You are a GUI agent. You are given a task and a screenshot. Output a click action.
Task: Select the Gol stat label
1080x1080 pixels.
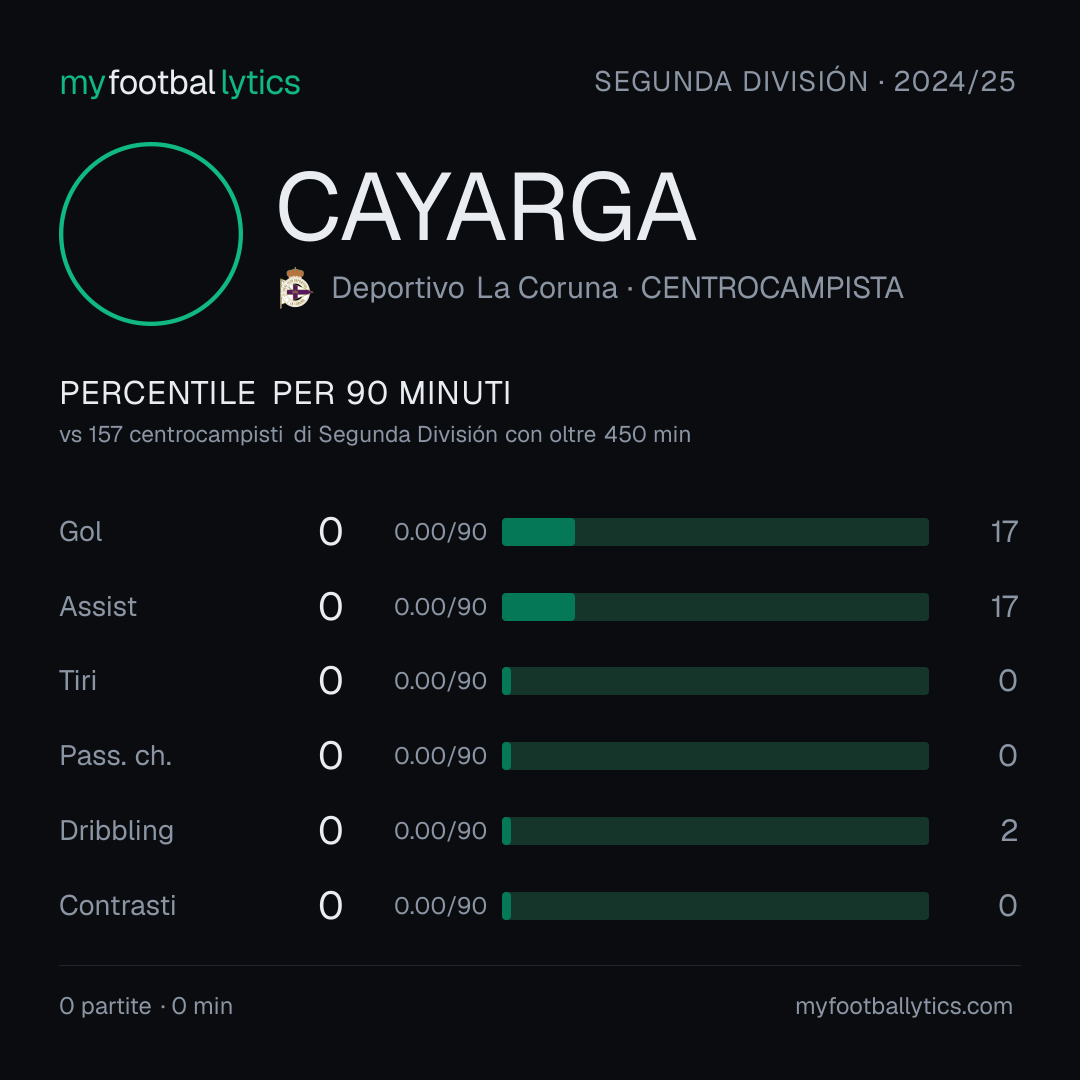(x=81, y=532)
